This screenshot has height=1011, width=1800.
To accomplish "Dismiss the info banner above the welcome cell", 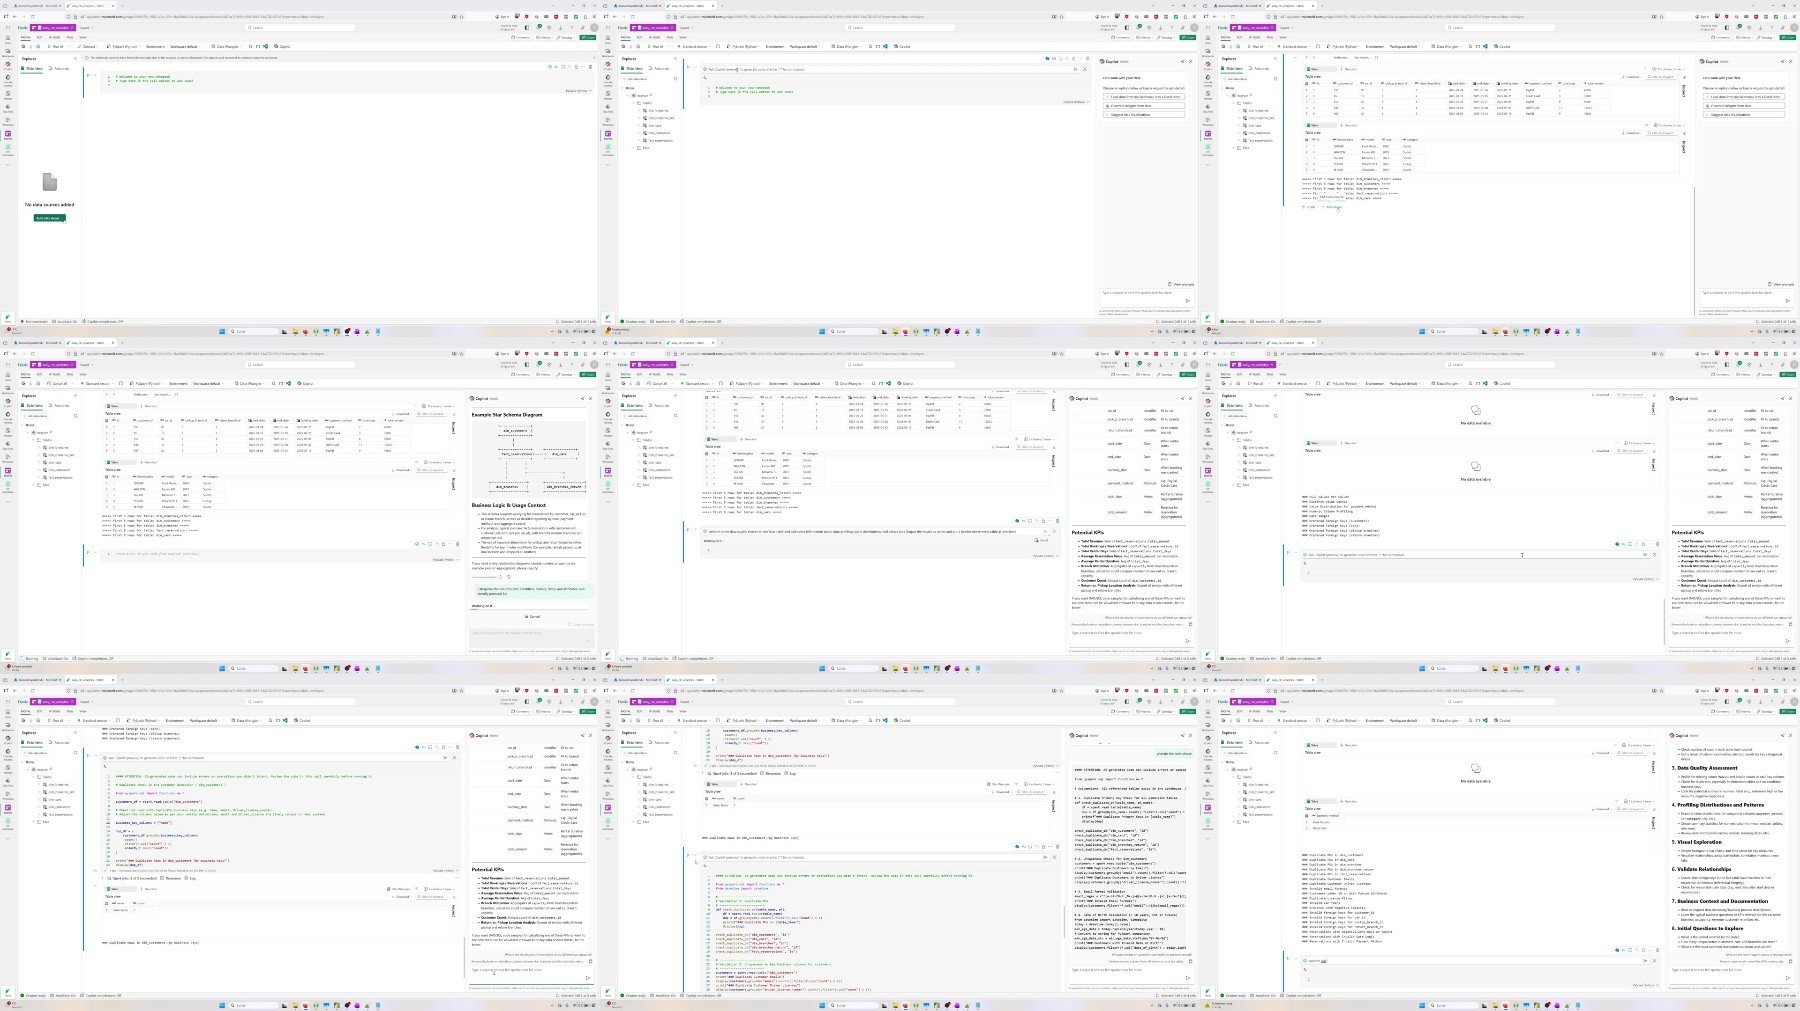I will 592,57.
